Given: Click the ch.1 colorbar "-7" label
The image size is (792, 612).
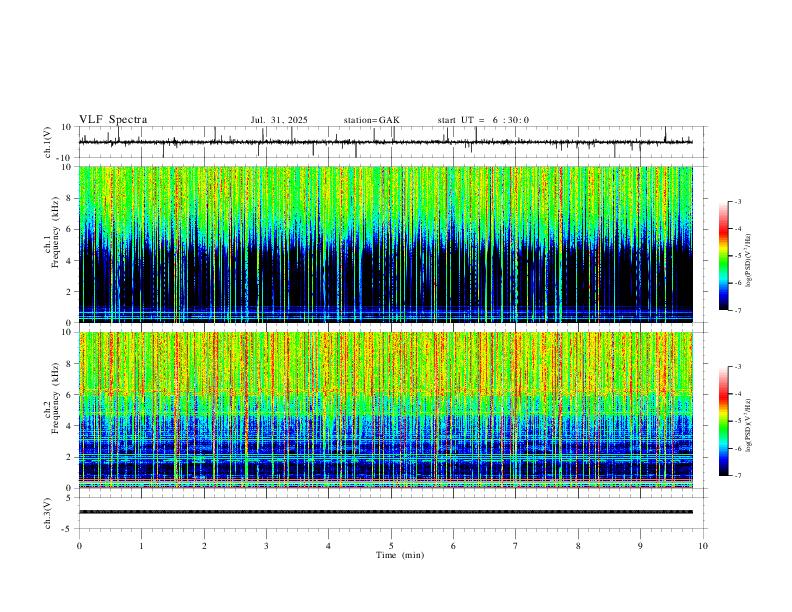Looking at the screenshot, I should (738, 310).
